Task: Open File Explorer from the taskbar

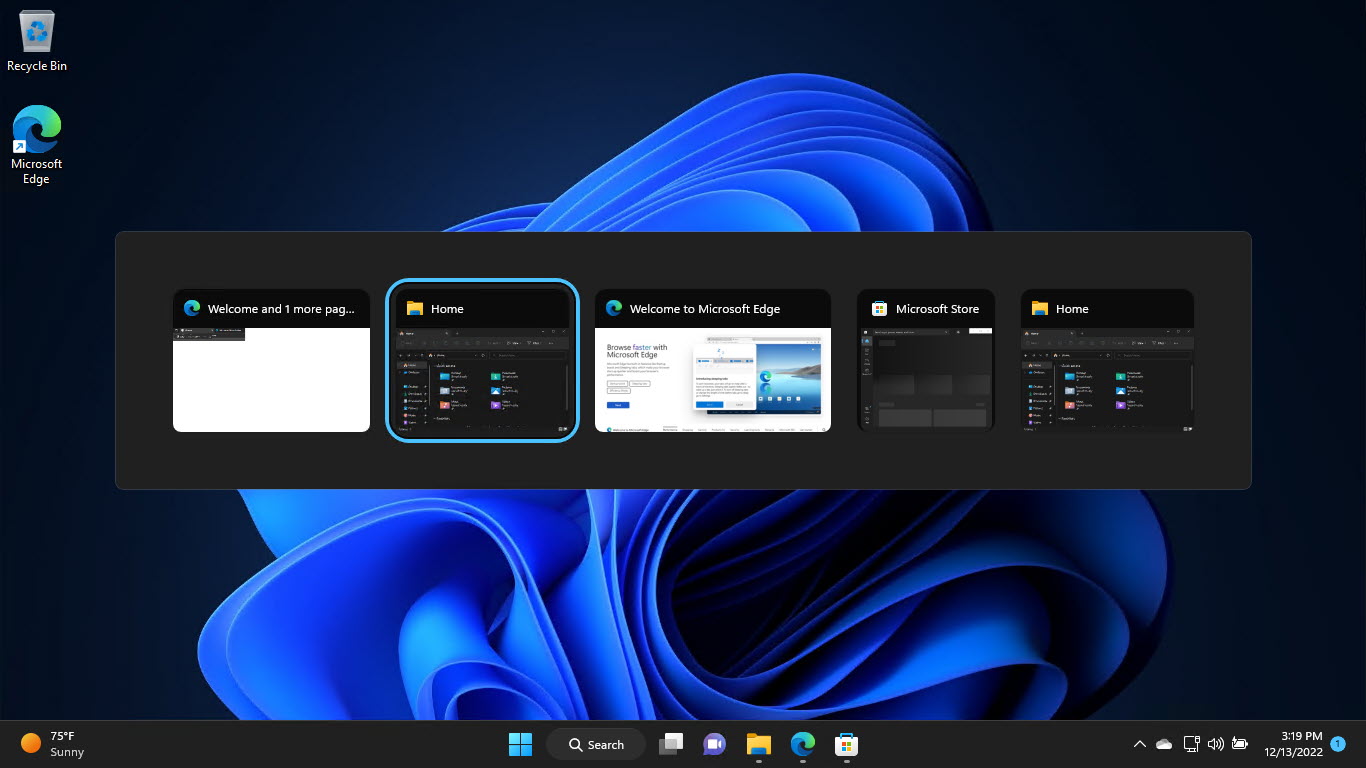Action: click(758, 744)
